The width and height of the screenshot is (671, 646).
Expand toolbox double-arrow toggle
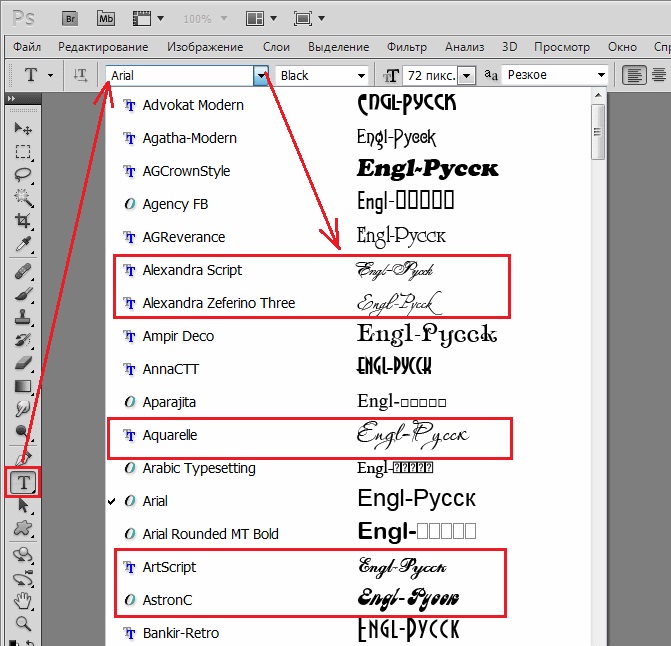click(12, 98)
